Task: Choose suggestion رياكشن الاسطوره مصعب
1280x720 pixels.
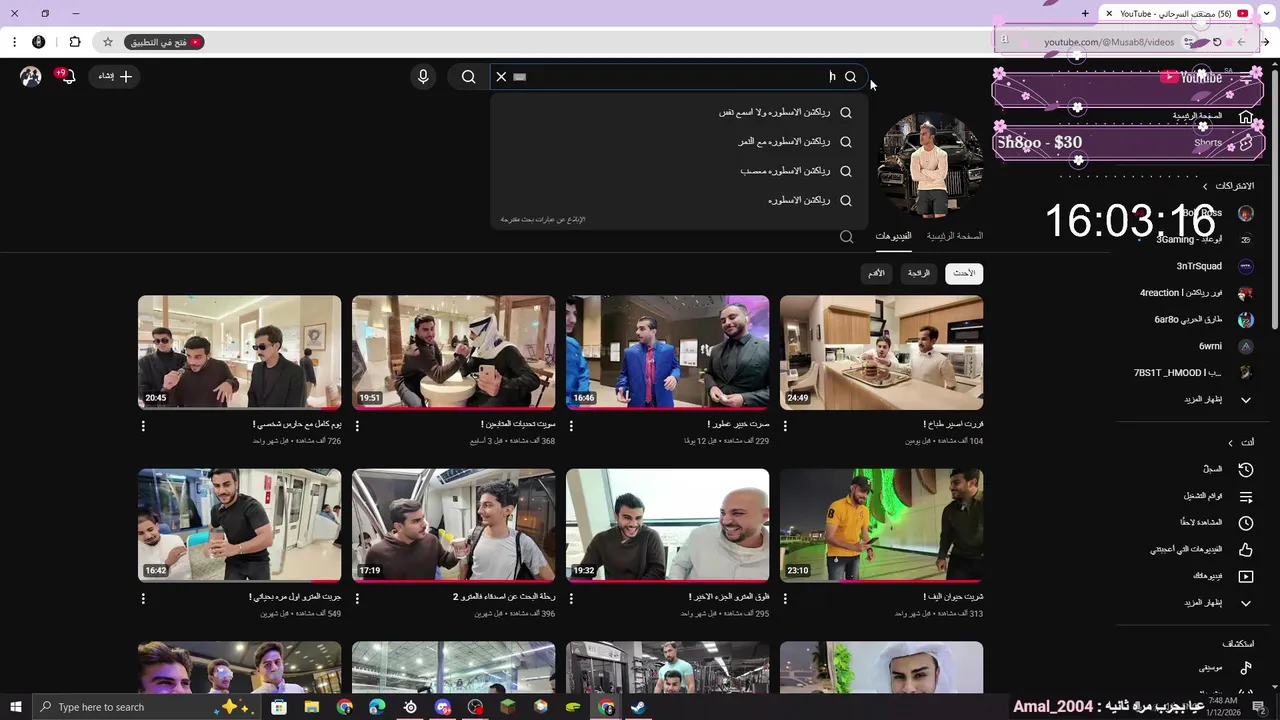Action: (x=680, y=171)
